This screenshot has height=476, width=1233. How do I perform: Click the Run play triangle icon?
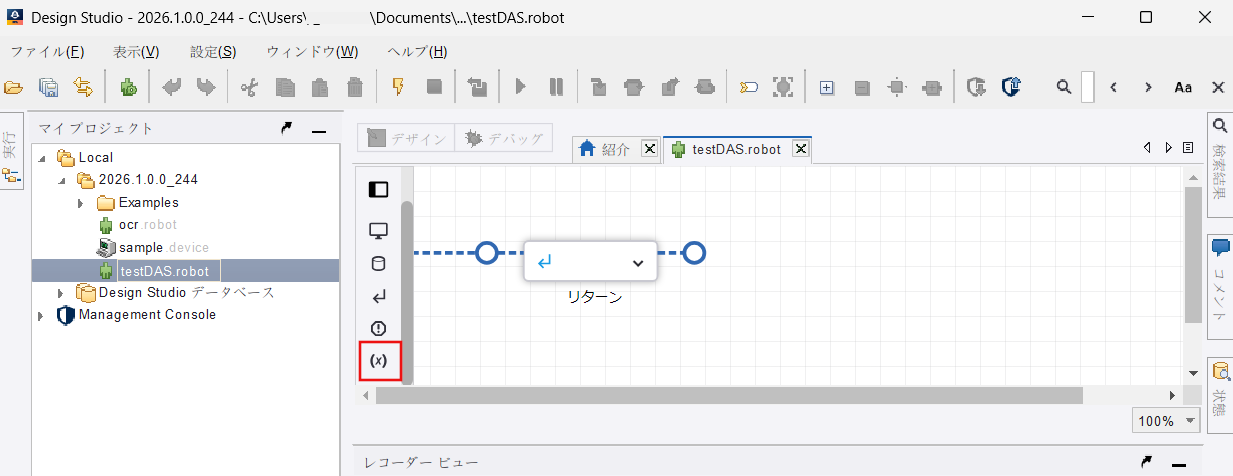[x=520, y=87]
